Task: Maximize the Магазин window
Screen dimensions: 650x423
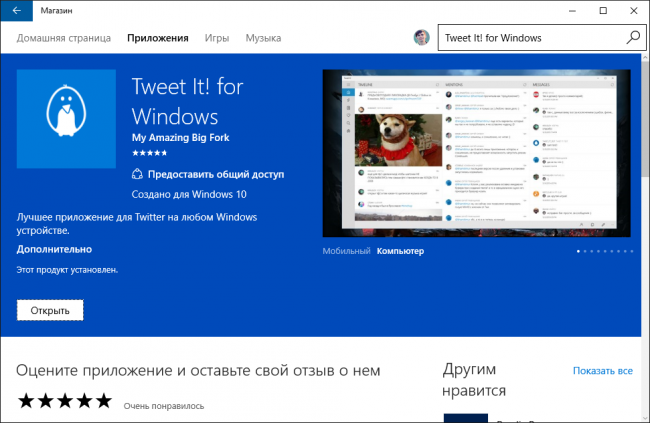Action: click(x=603, y=11)
